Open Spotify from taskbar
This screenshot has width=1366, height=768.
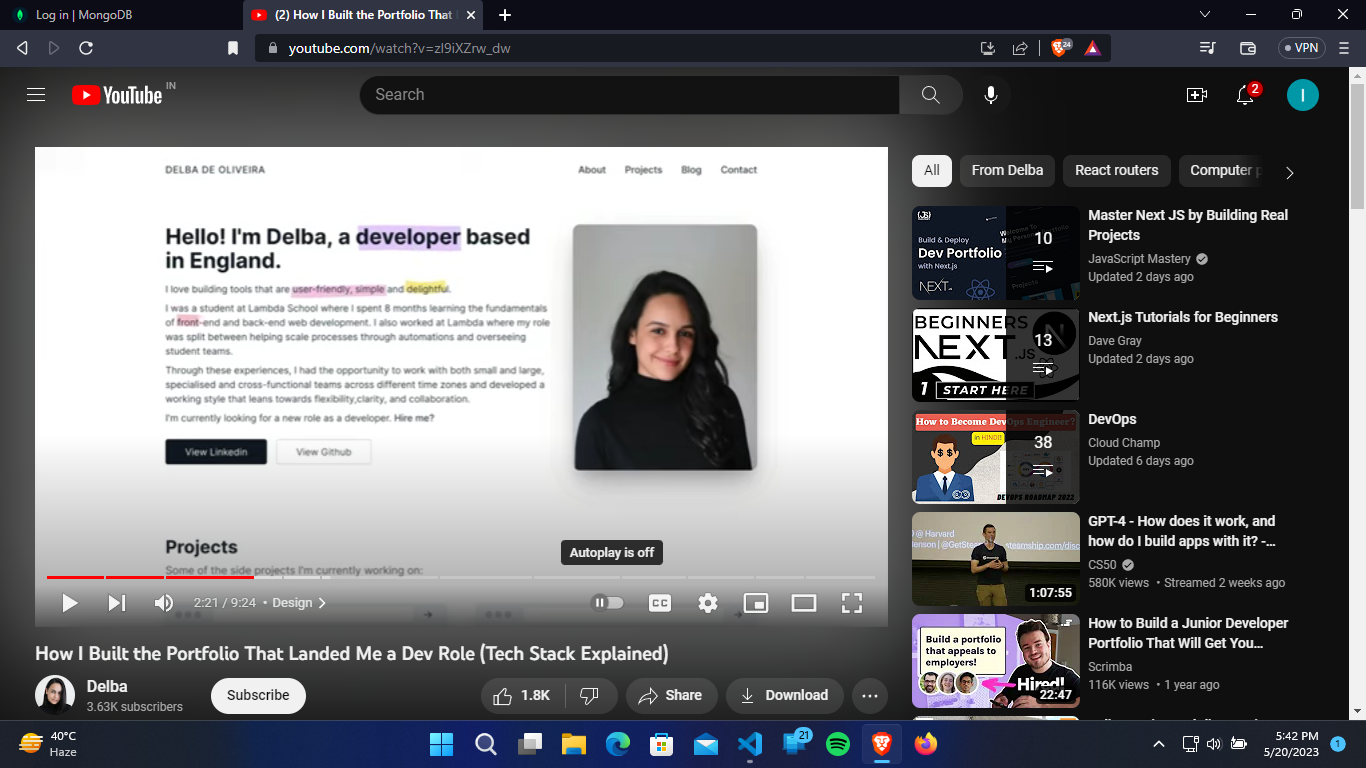click(838, 744)
